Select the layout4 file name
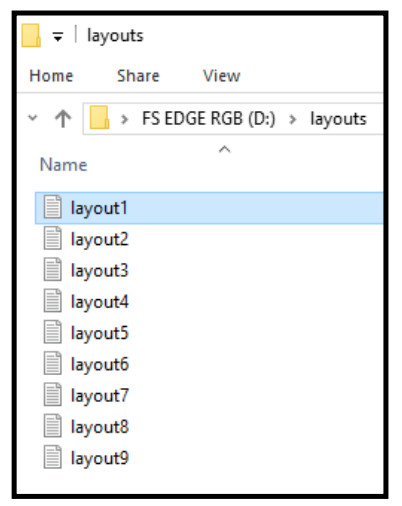This screenshot has height=506, width=402. point(100,302)
